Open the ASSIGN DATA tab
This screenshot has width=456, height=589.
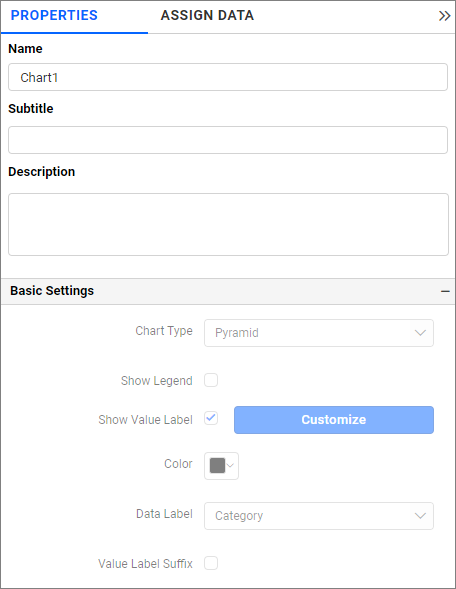coord(207,15)
